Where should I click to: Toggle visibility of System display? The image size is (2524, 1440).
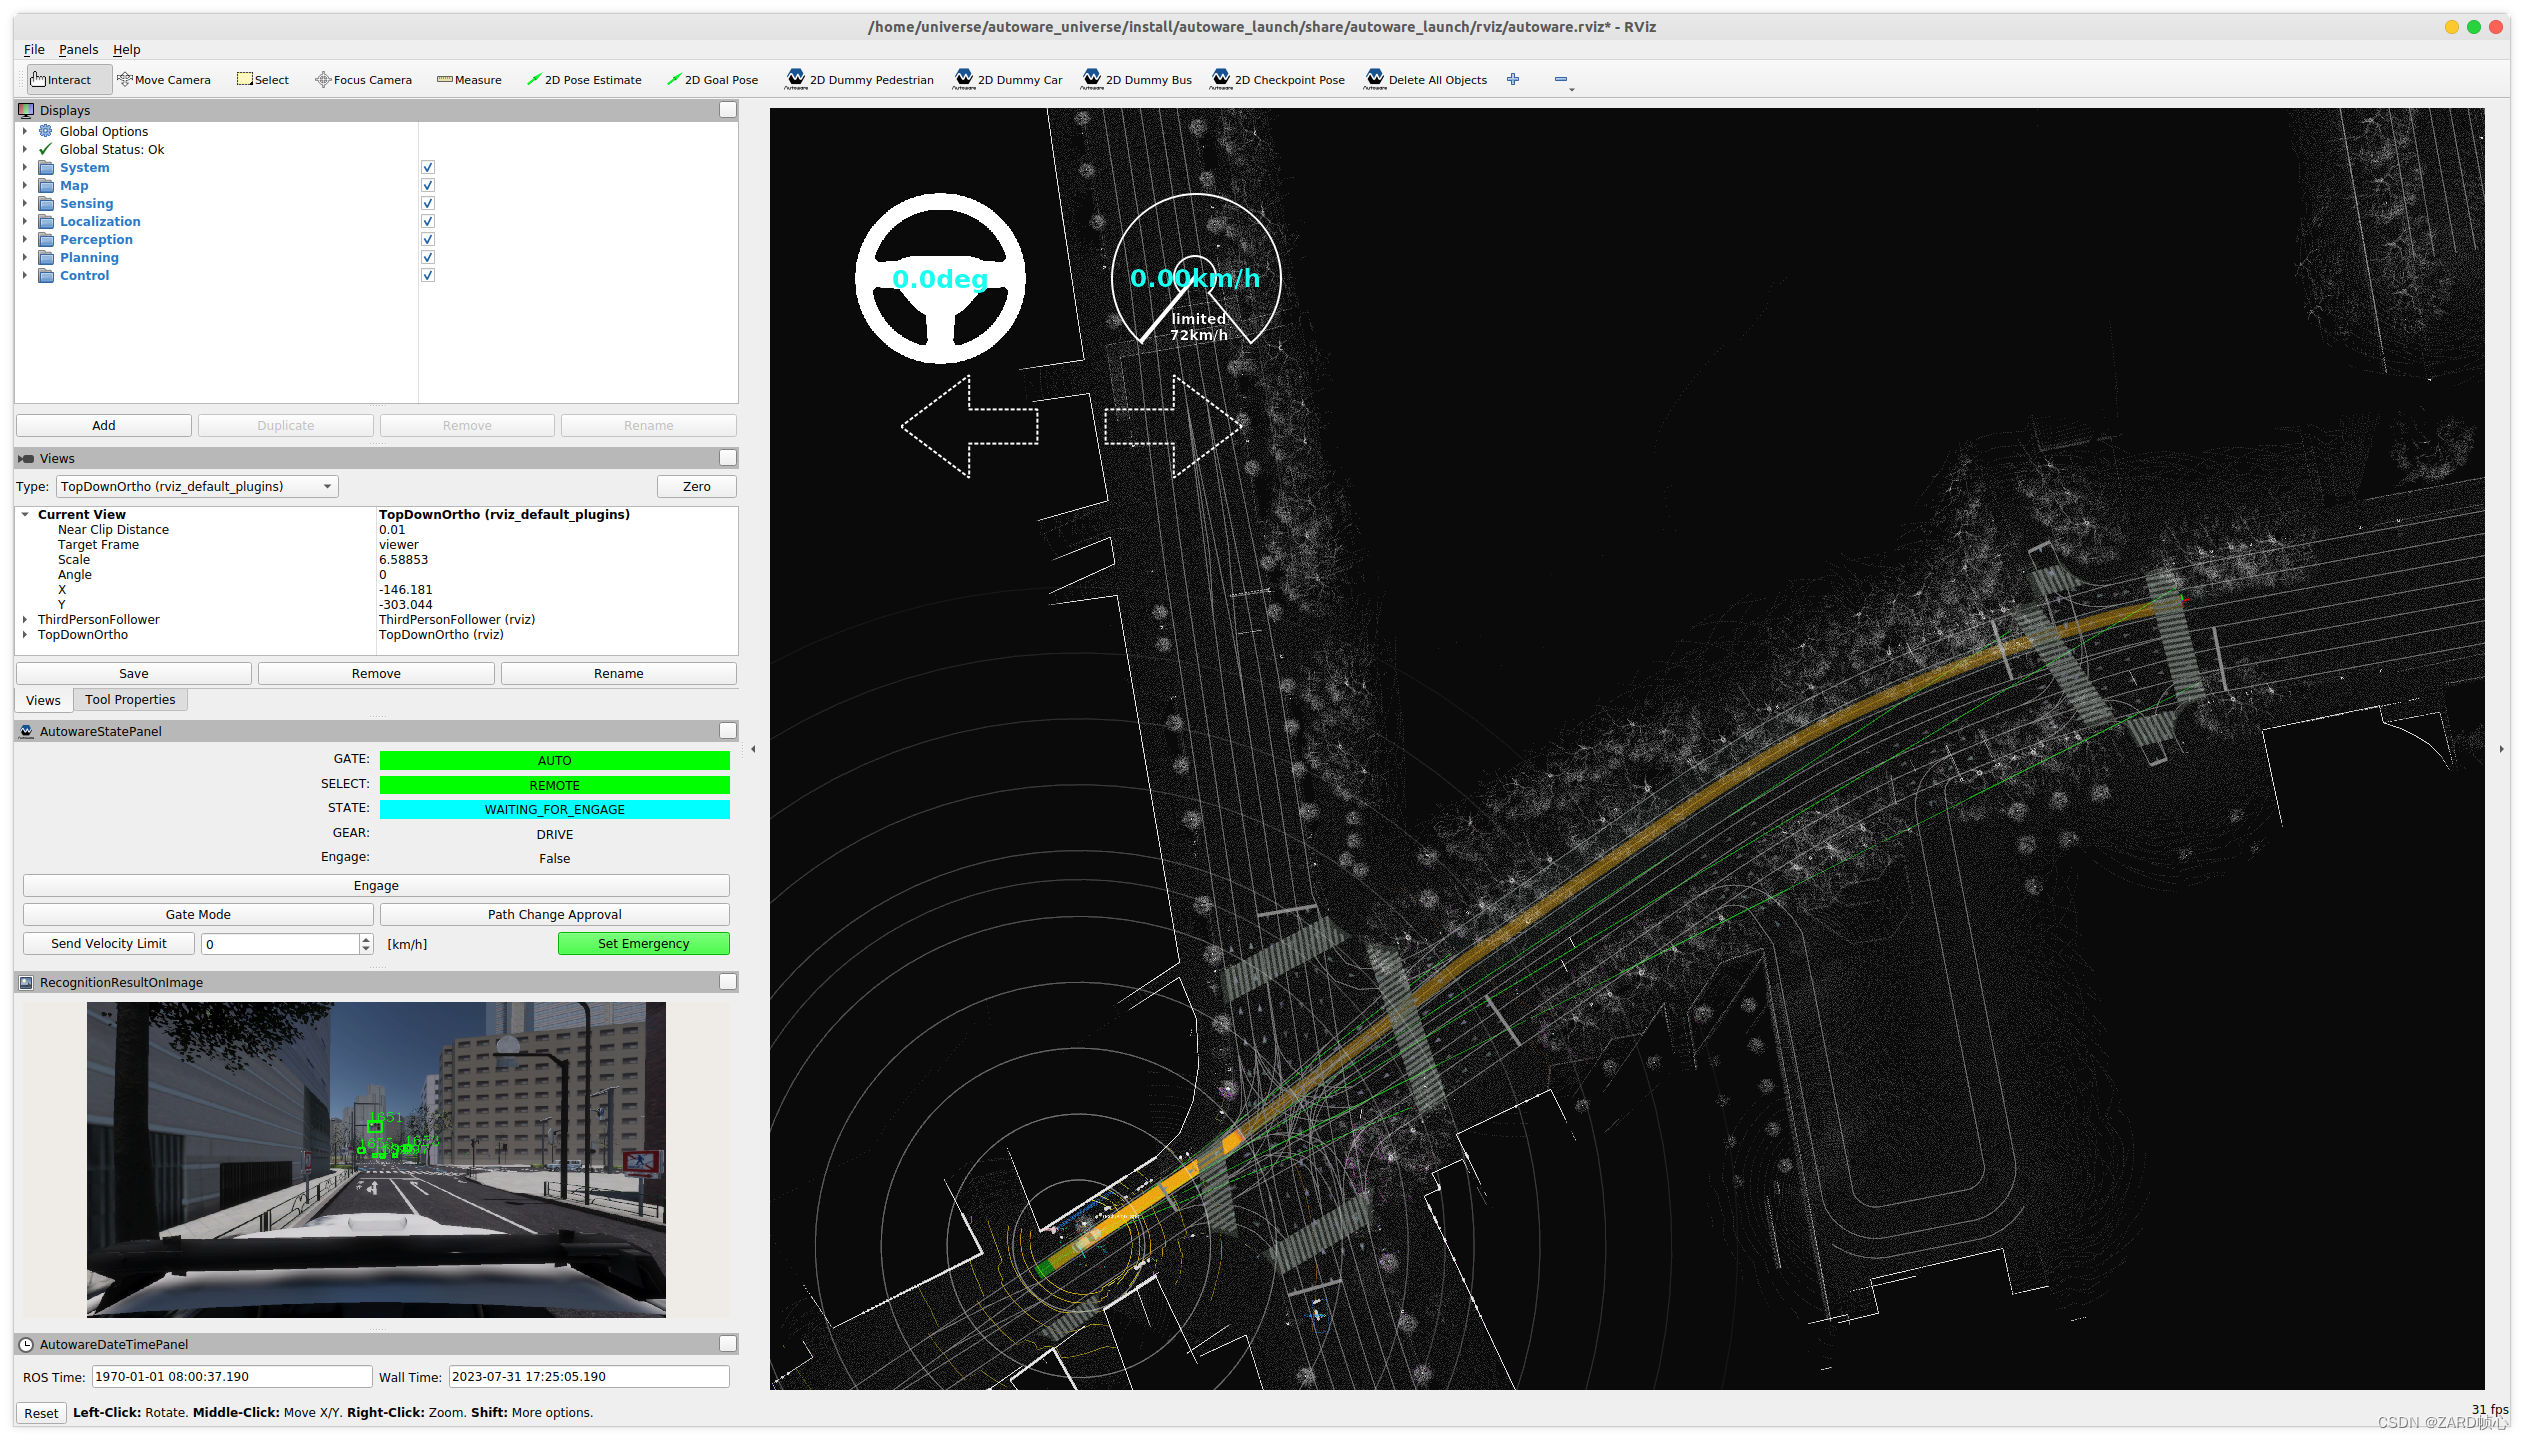(430, 168)
